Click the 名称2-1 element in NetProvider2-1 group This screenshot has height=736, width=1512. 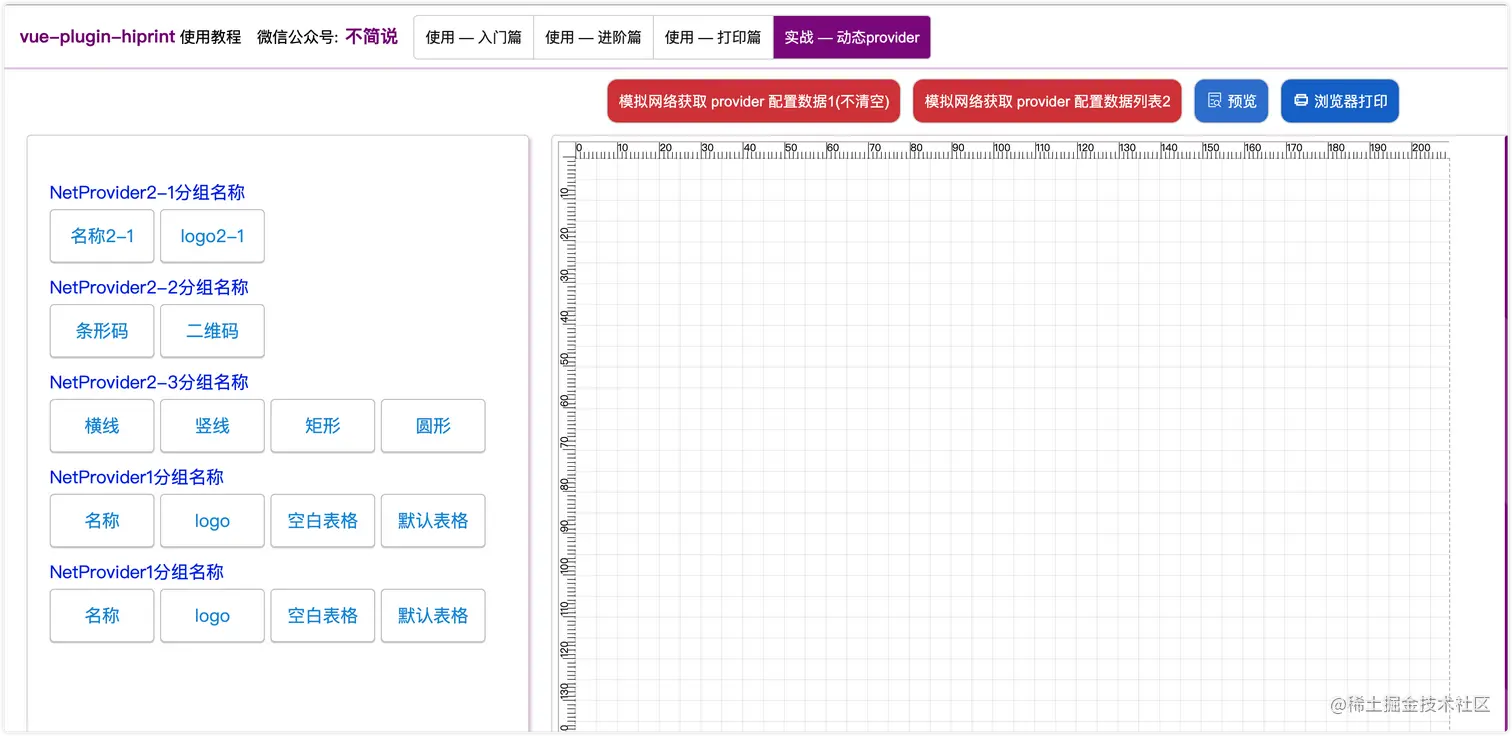point(101,236)
